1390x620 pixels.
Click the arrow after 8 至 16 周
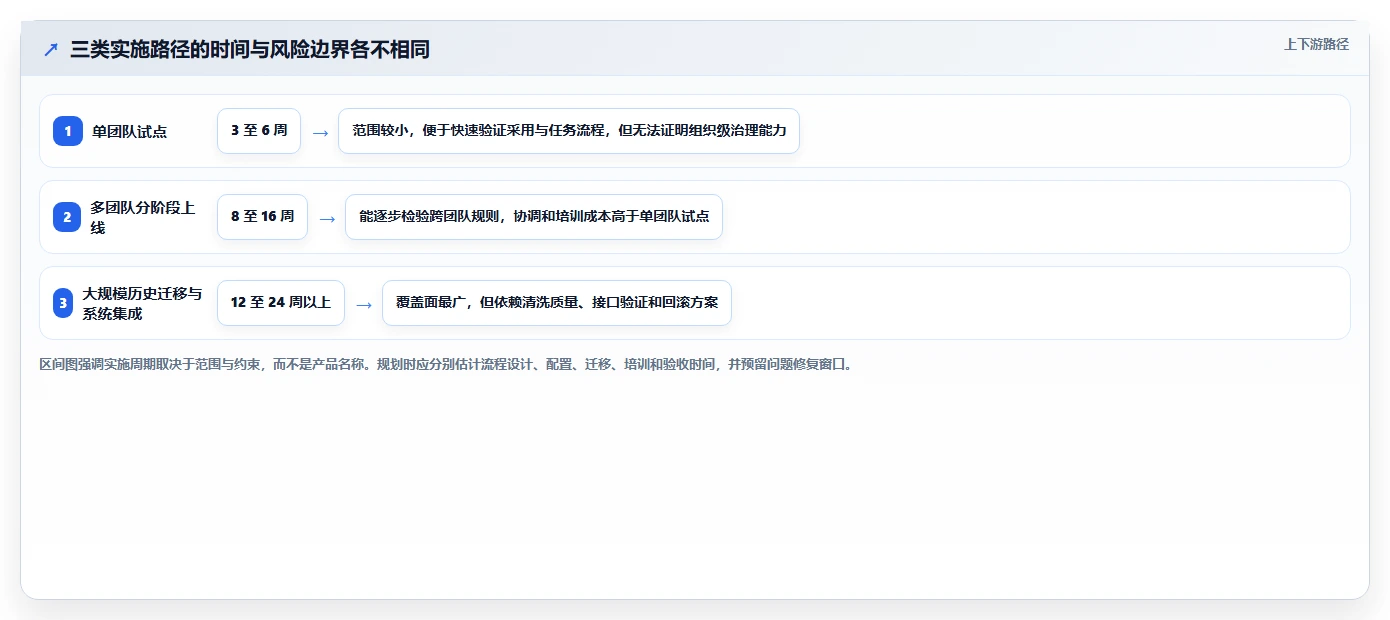pyautogui.click(x=327, y=218)
